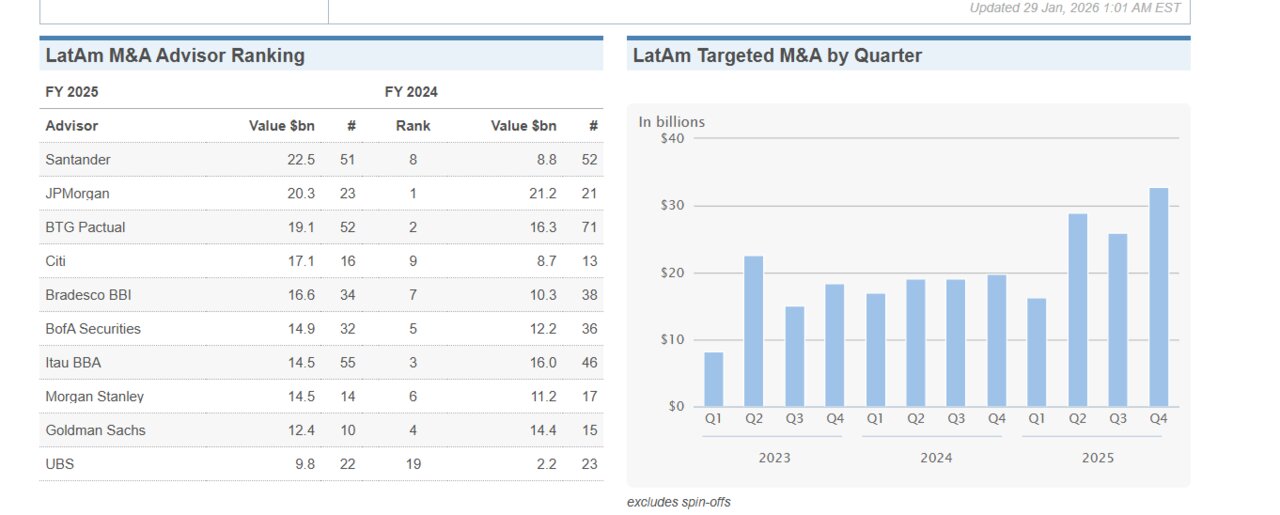Select the Q2 2025 bar in the chart

click(1078, 310)
